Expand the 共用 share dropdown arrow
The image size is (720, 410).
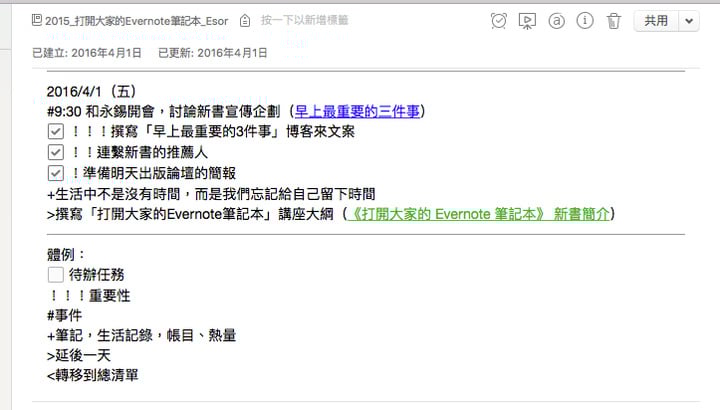[689, 20]
